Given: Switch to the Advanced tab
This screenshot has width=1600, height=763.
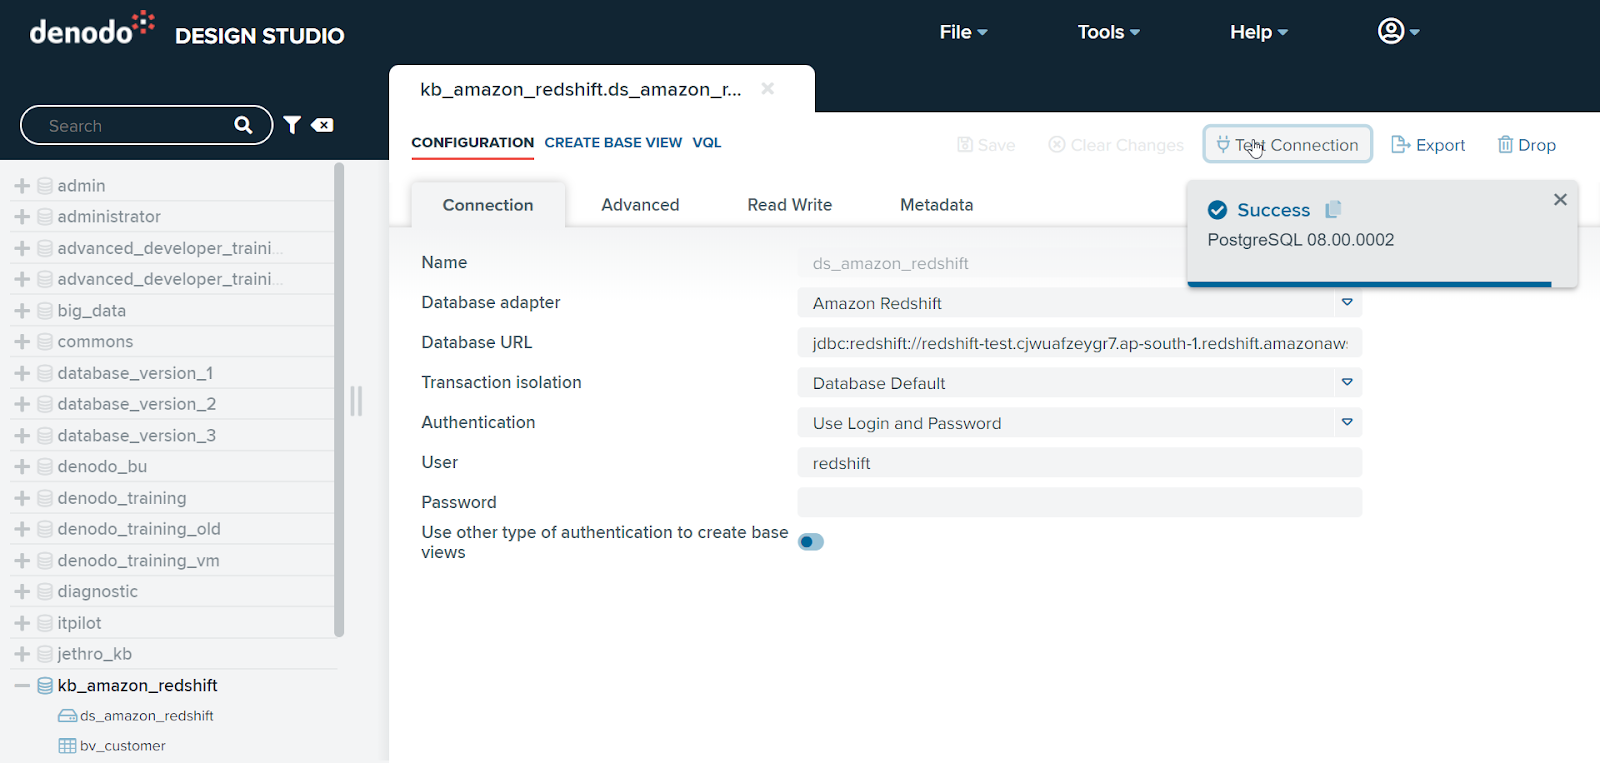Looking at the screenshot, I should [x=640, y=205].
